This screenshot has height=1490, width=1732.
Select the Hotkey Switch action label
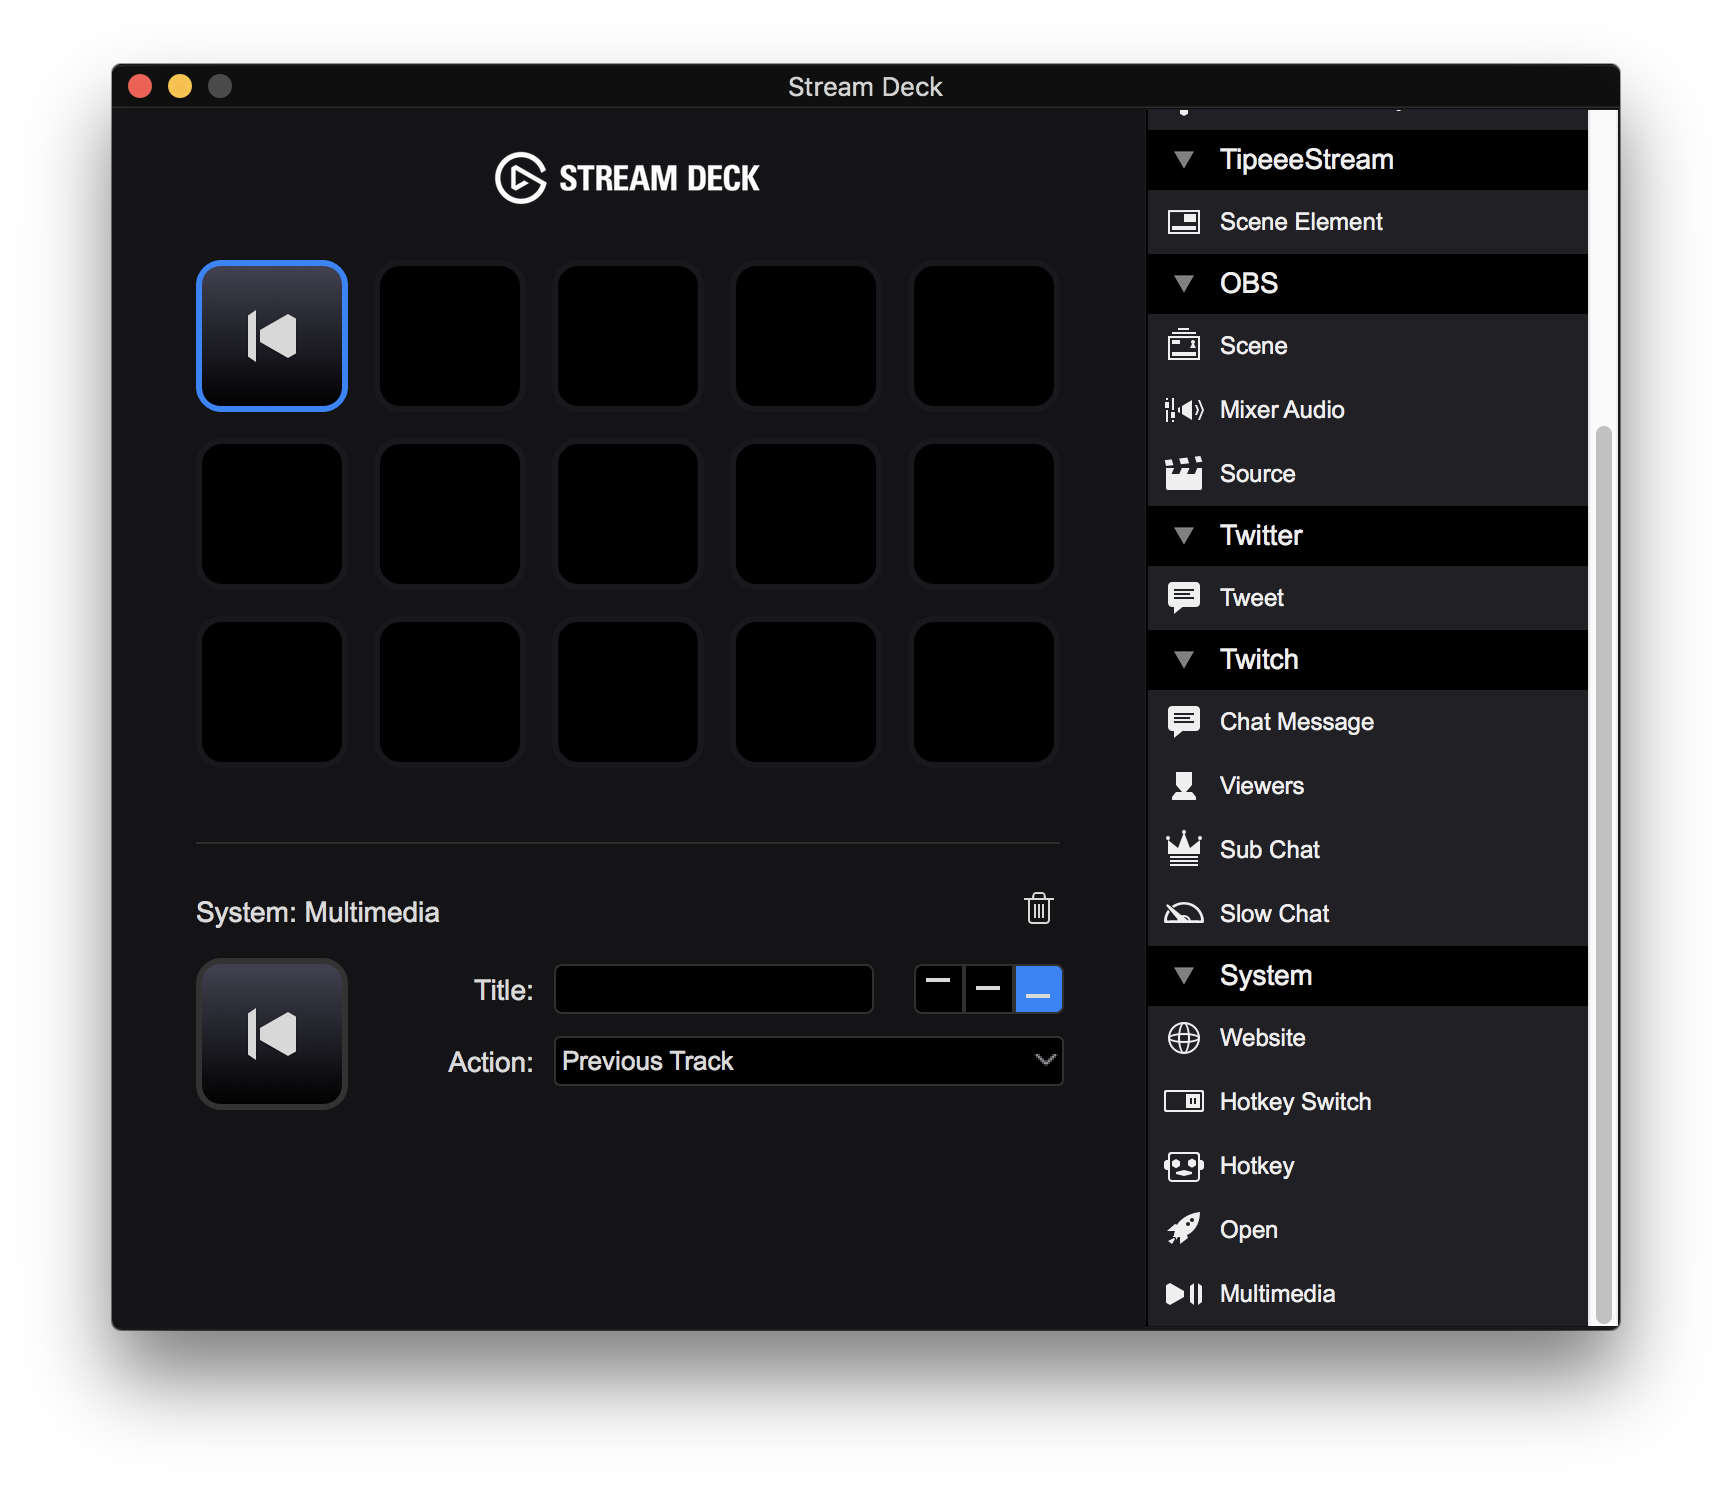pos(1296,1102)
